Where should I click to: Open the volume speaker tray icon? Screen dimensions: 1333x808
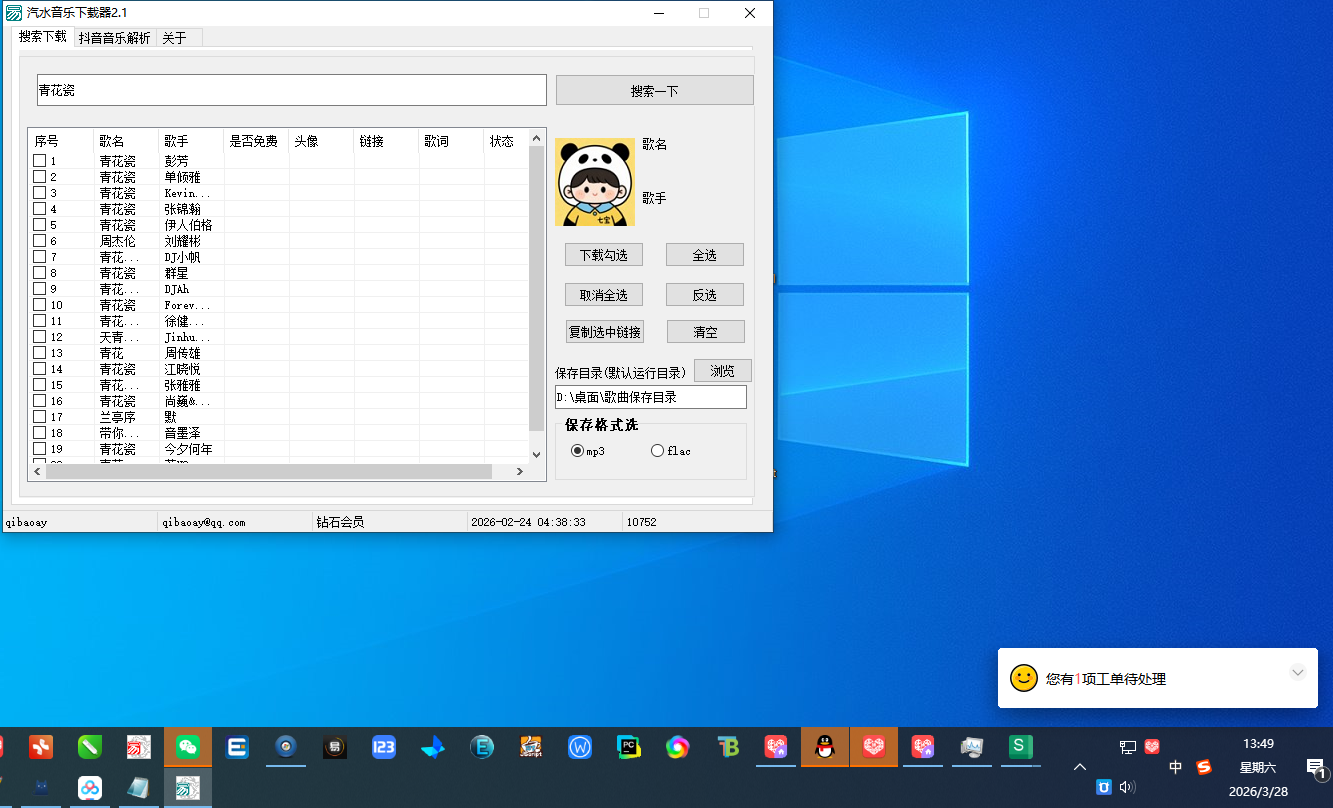[1128, 787]
